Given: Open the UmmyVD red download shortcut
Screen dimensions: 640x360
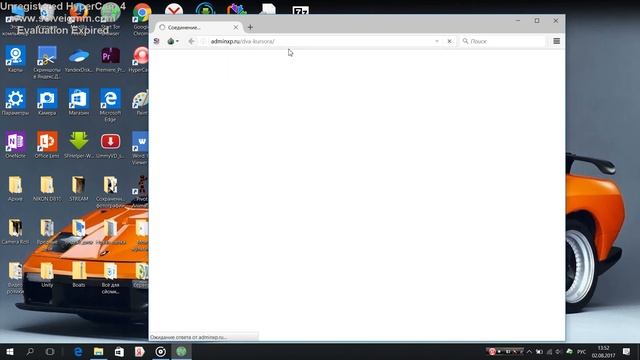Looking at the screenshot, I should [110, 145].
